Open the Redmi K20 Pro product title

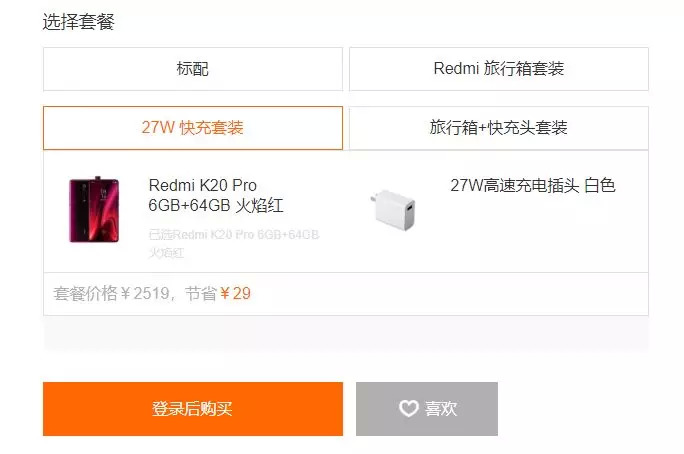[x=202, y=185]
